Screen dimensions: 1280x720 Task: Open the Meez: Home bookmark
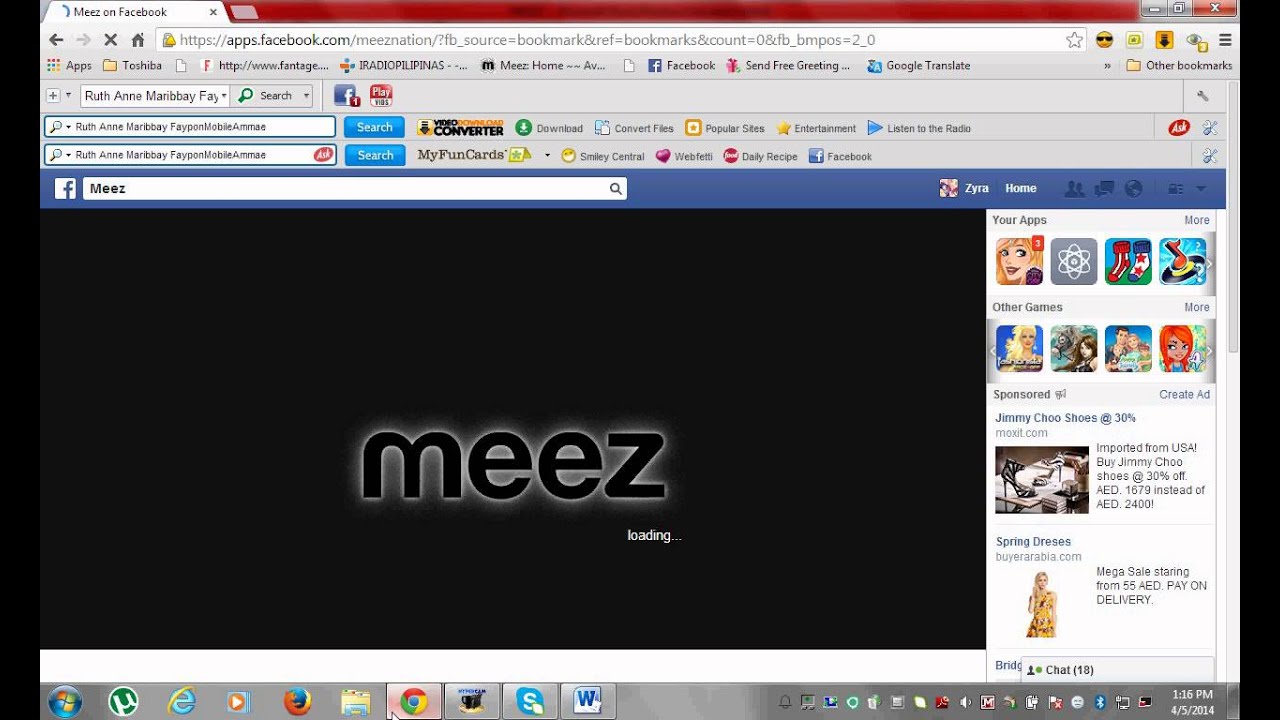(543, 66)
